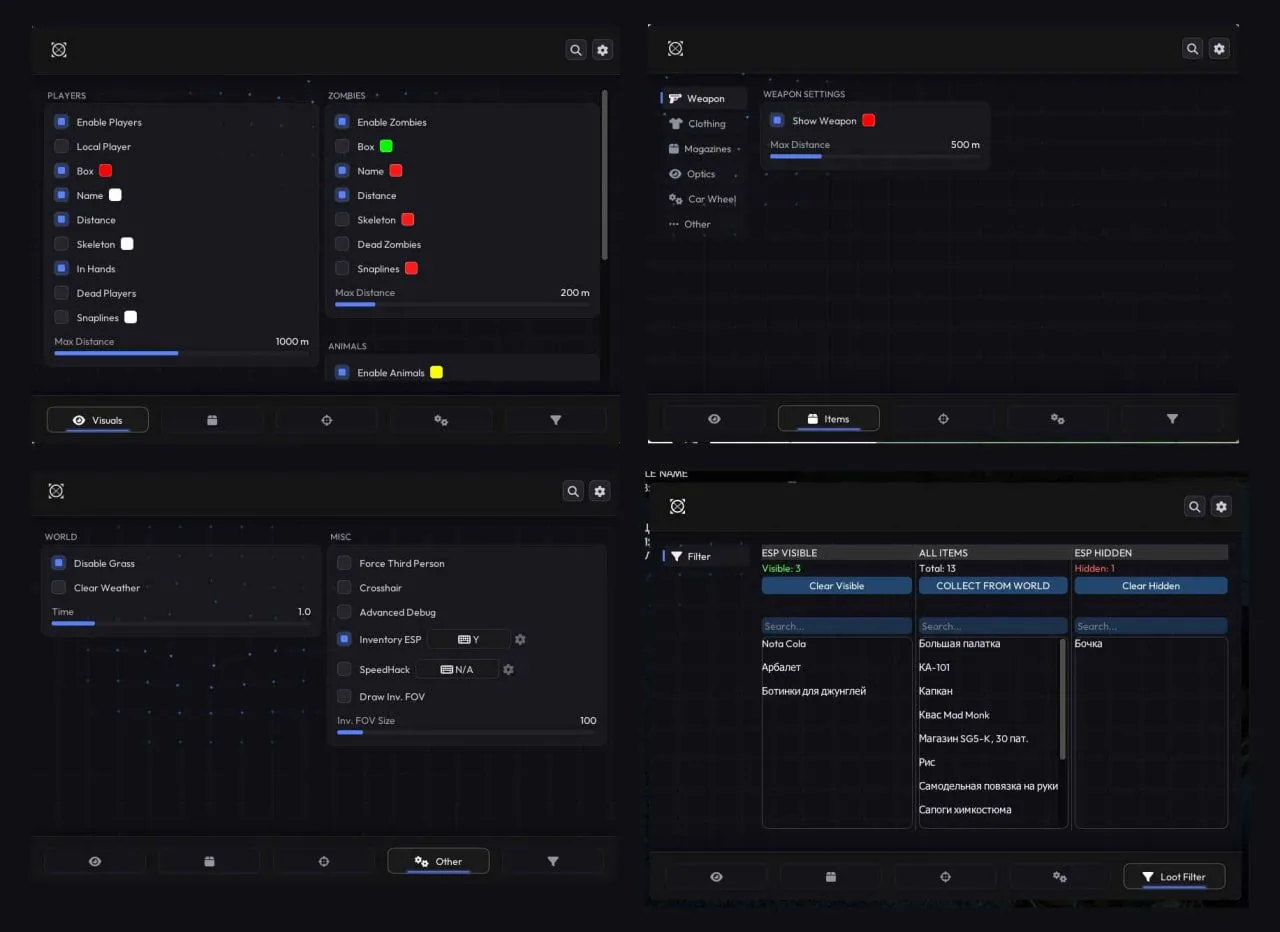Image resolution: width=1280 pixels, height=932 pixels.
Task: Toggle Enable Animals checkbox
Action: coord(342,372)
